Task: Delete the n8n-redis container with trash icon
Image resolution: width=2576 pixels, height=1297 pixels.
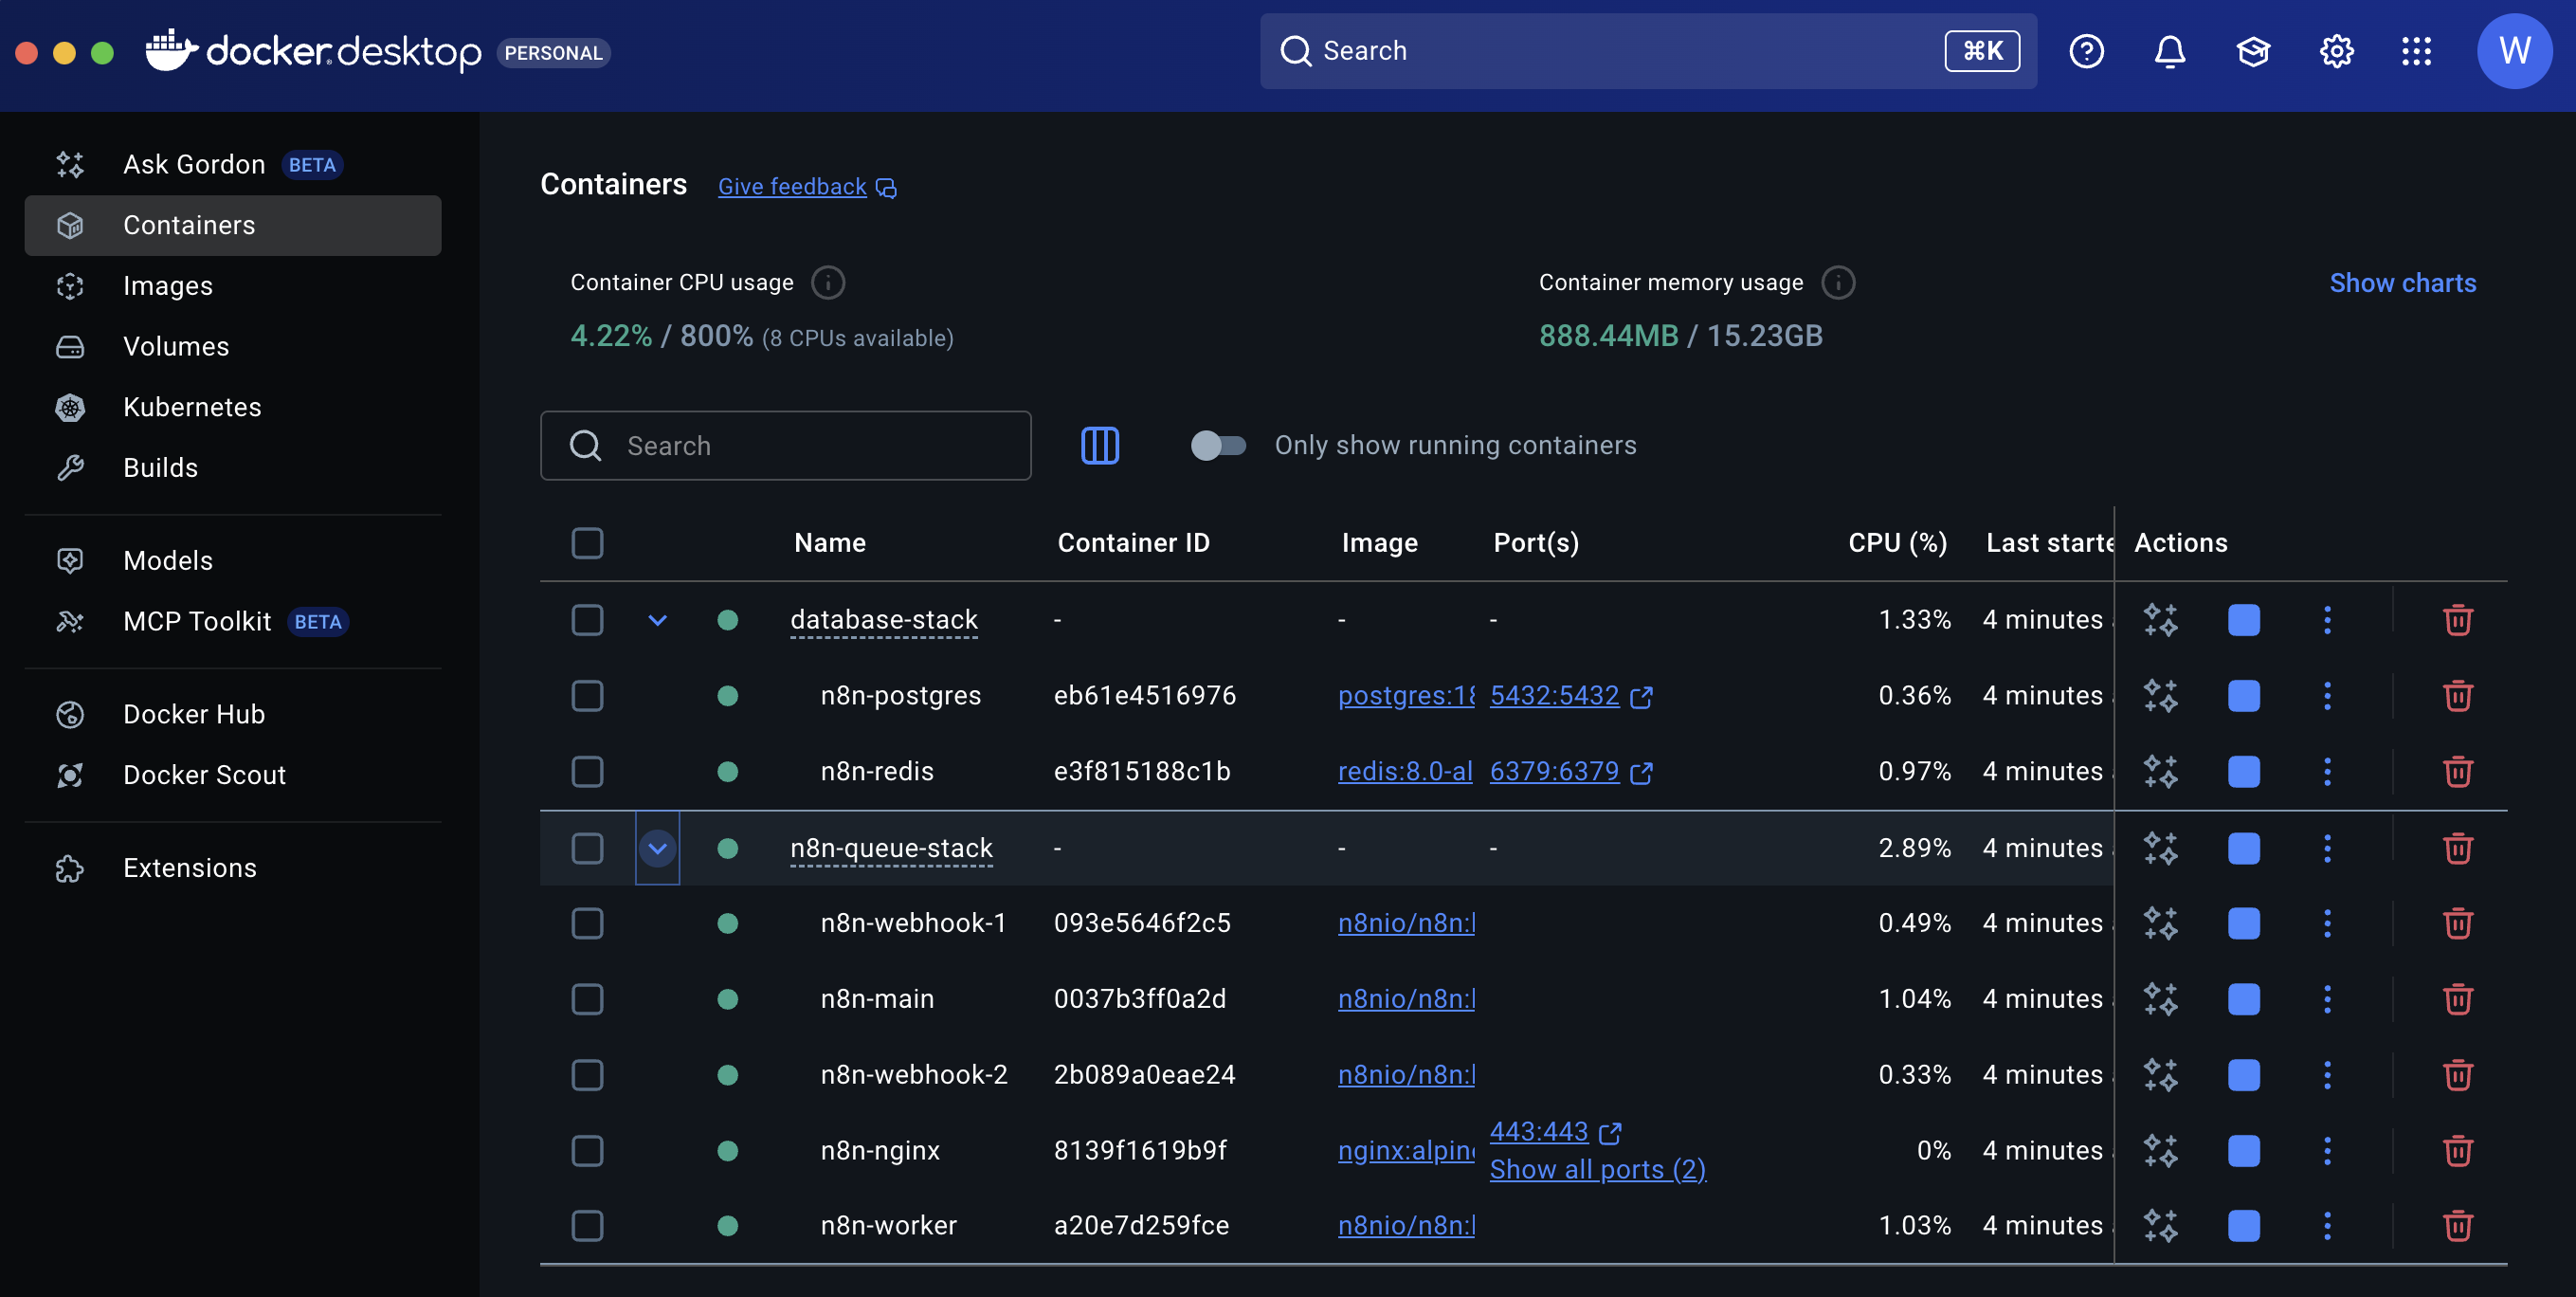Action: (x=2457, y=771)
